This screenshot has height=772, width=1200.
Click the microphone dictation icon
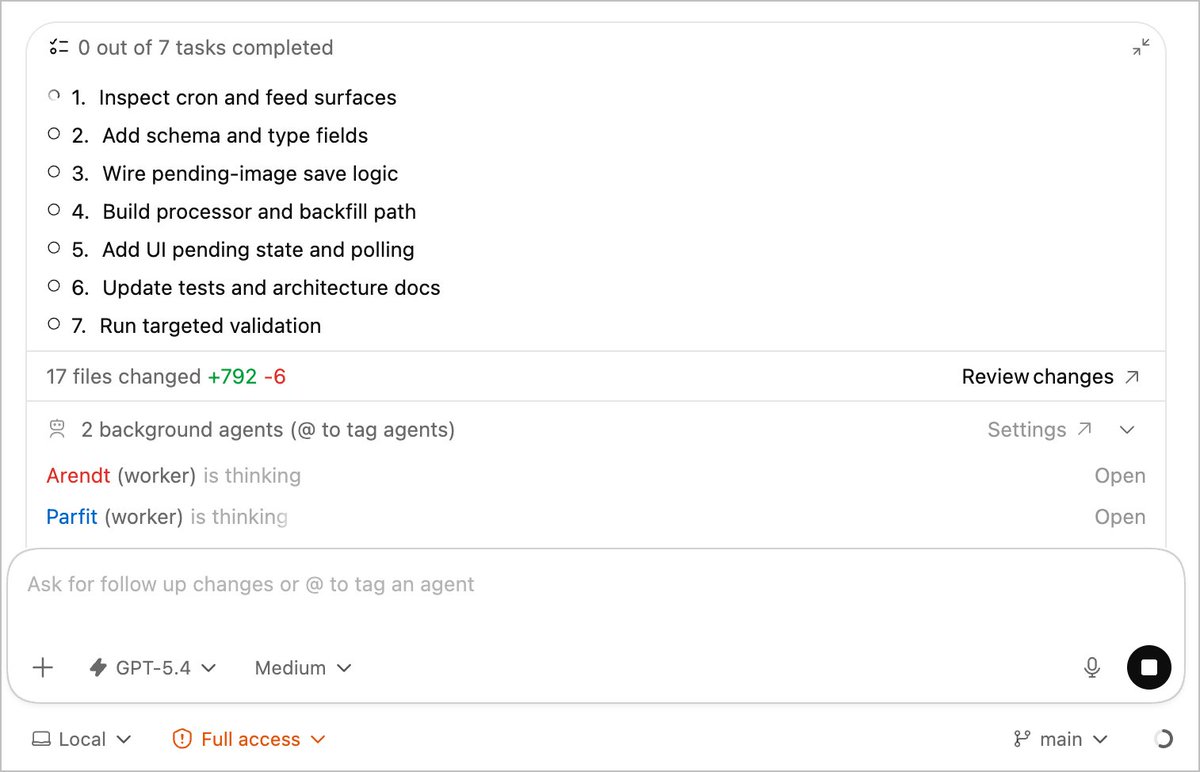pos(1092,668)
